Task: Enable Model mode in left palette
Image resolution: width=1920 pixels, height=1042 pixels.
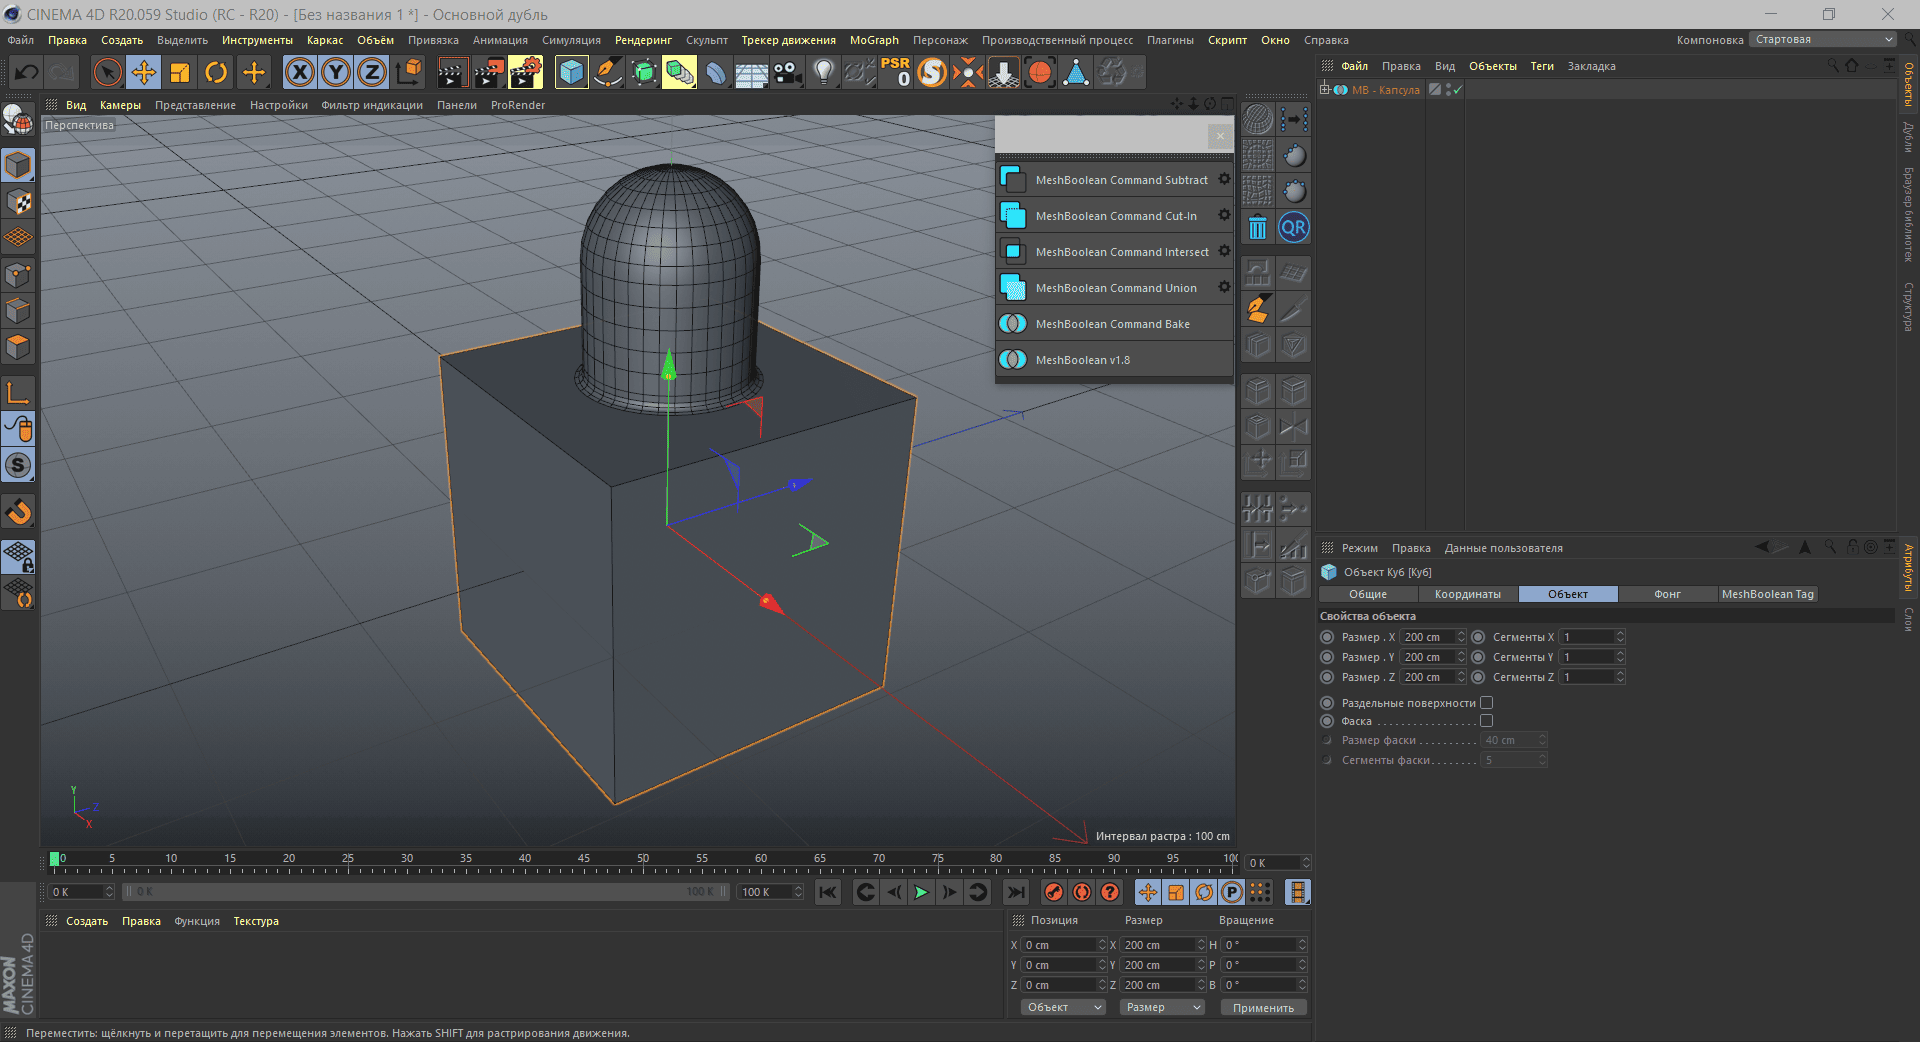Action: (18, 165)
